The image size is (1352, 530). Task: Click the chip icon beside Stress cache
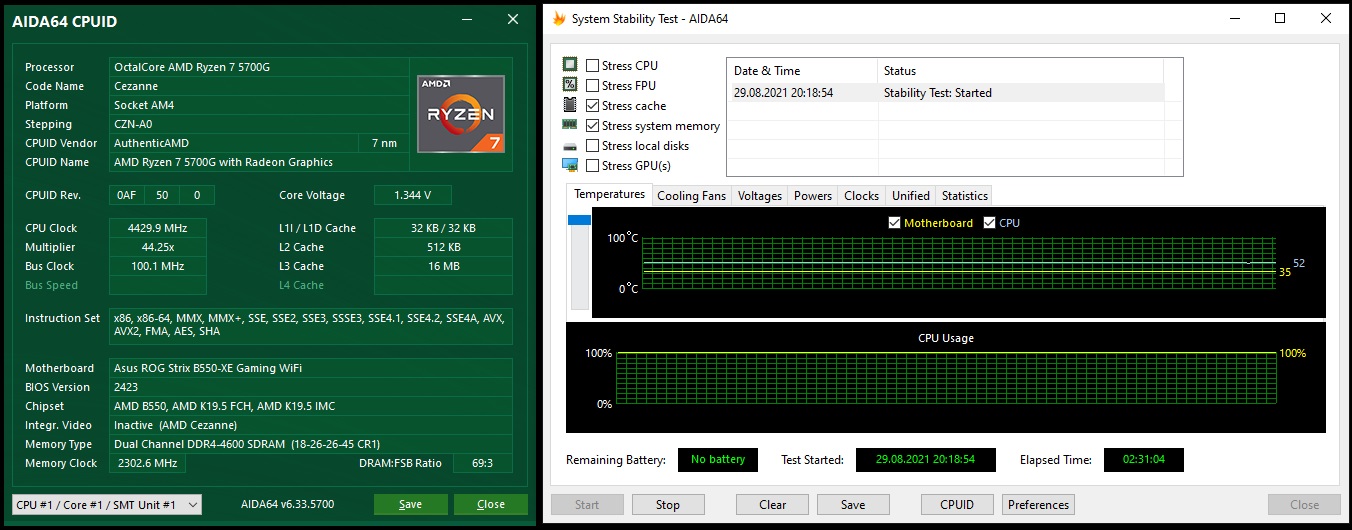[x=570, y=105]
